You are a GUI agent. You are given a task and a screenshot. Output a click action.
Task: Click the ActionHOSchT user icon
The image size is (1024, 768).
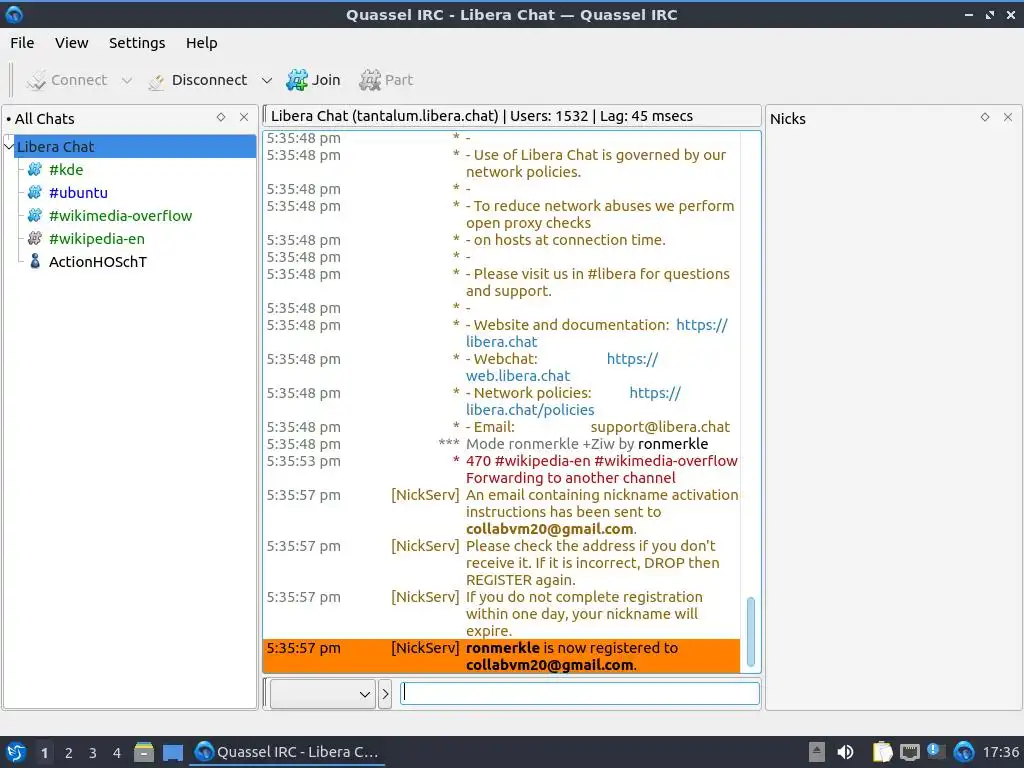click(35, 262)
